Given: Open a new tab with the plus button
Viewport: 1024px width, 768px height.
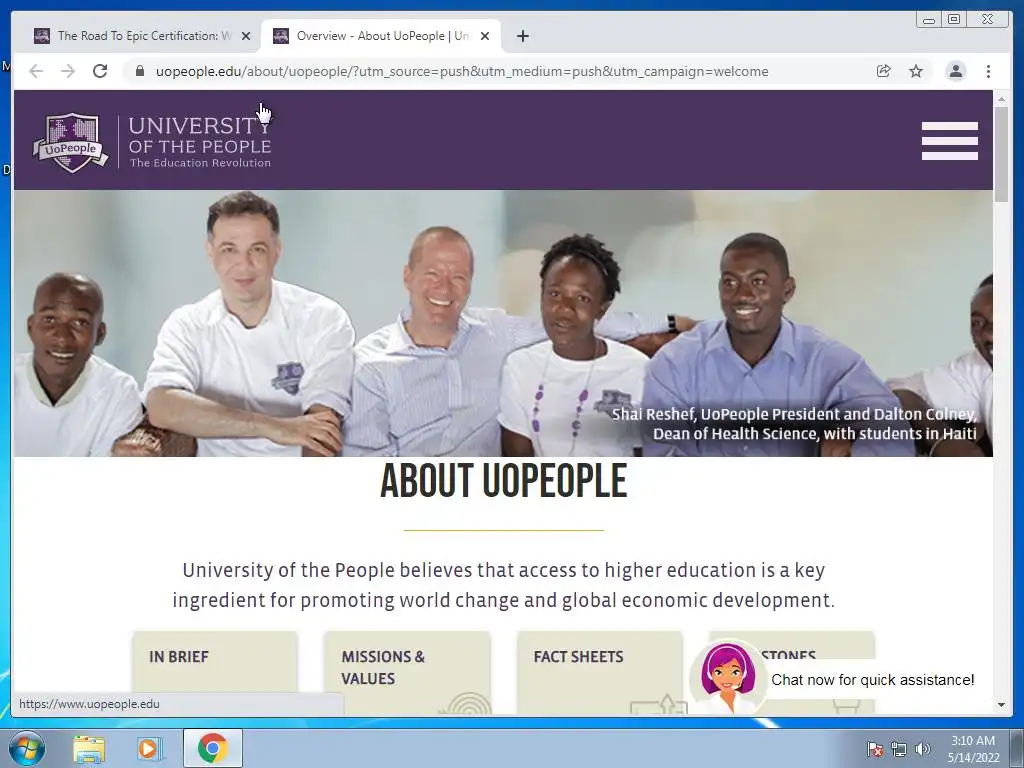Looking at the screenshot, I should tap(522, 36).
